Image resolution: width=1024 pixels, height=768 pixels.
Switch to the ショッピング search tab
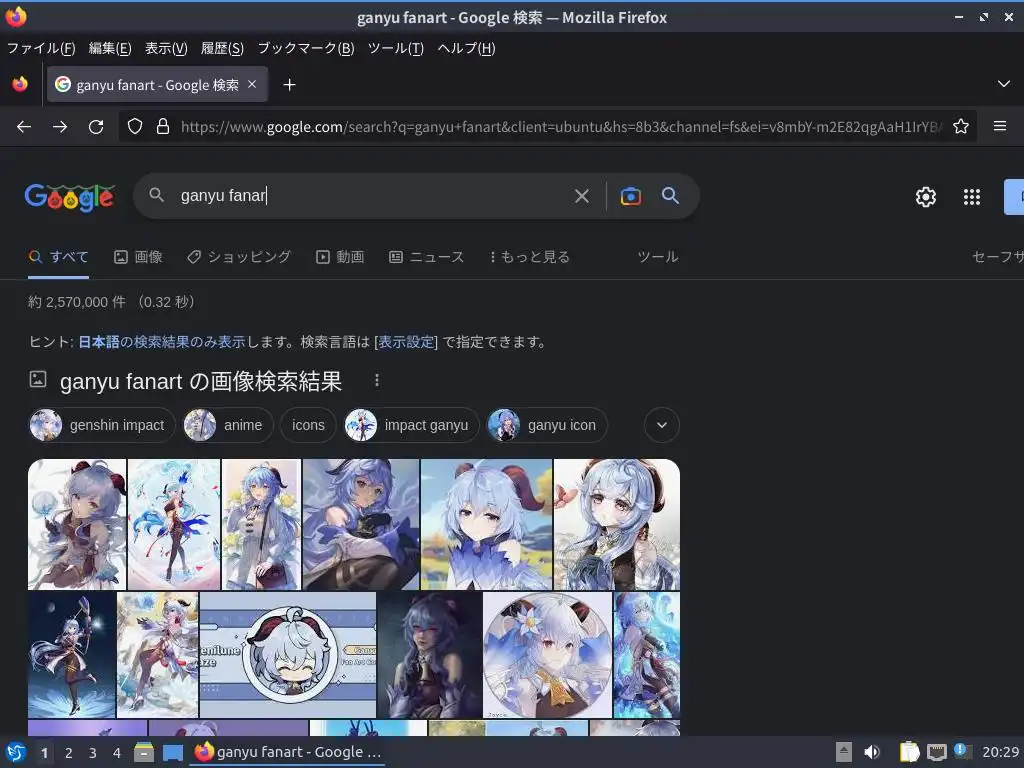(239, 257)
